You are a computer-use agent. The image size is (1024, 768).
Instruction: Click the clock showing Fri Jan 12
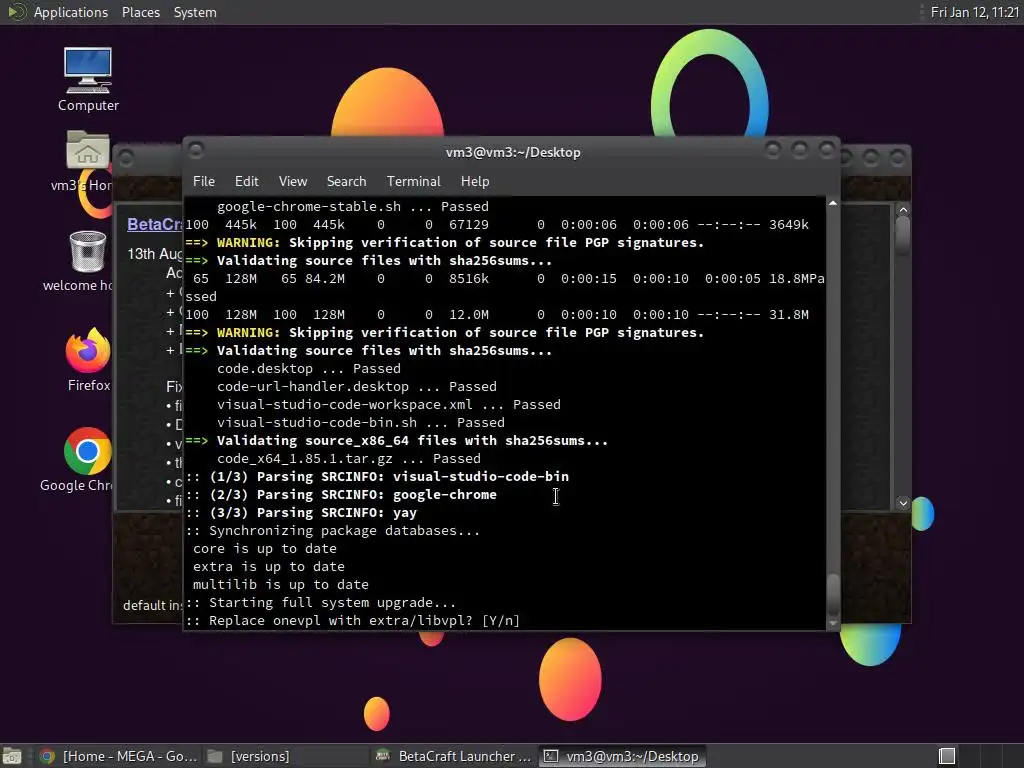coord(974,12)
